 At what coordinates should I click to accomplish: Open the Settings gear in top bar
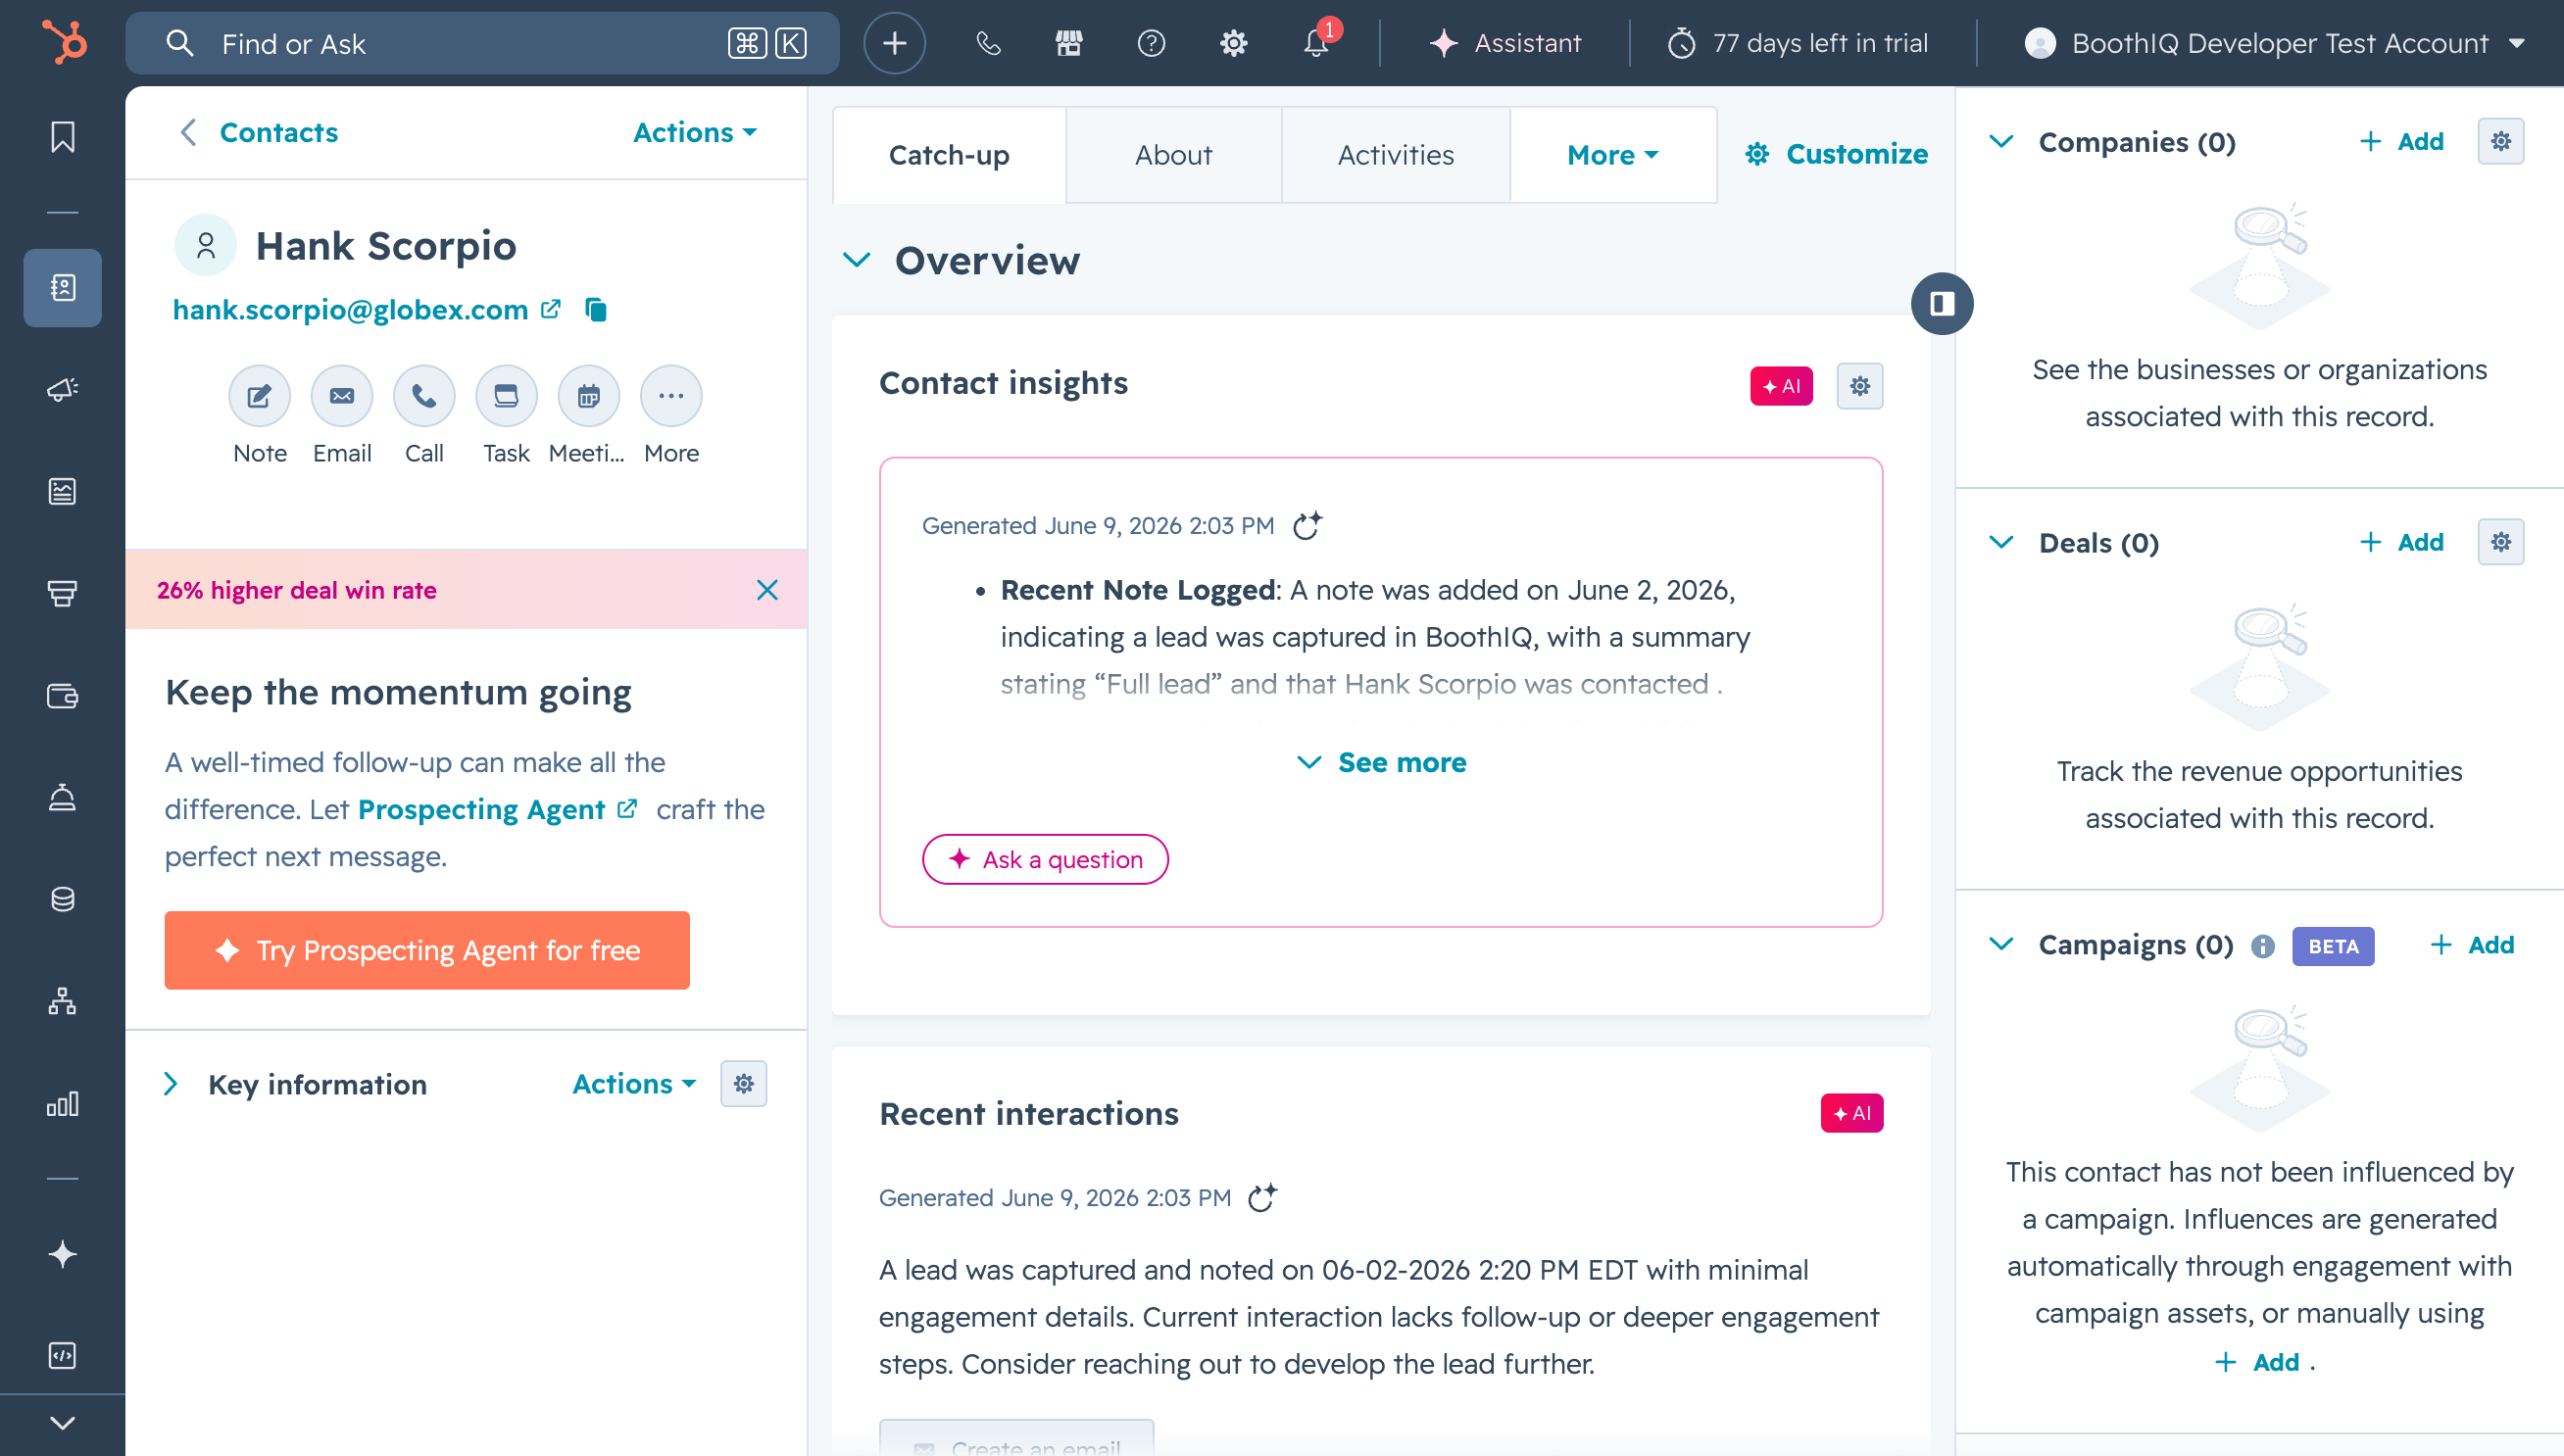[x=1233, y=43]
